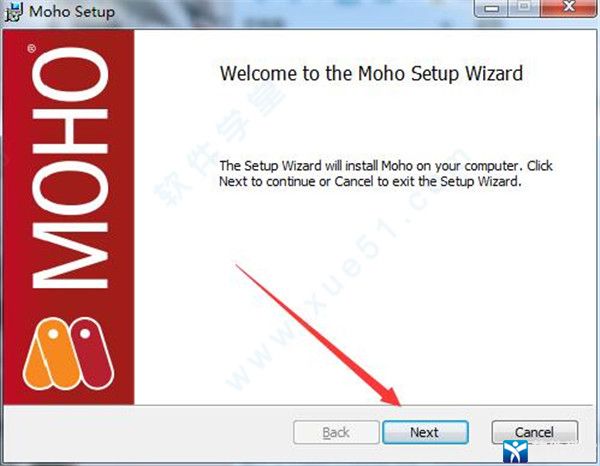Click the 'Moho Setup' window title text
The image size is (600, 466).
point(72,11)
